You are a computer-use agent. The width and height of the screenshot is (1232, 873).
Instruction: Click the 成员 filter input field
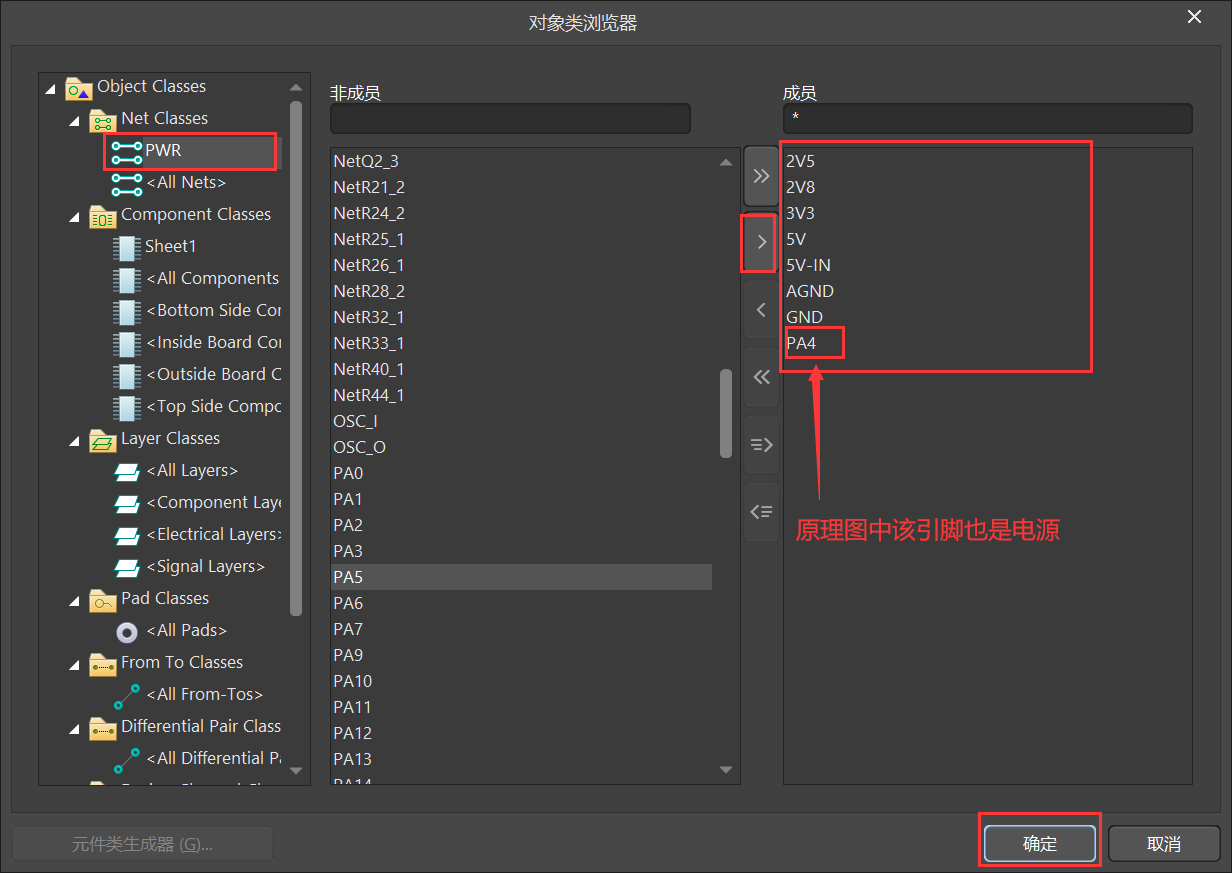(x=987, y=119)
